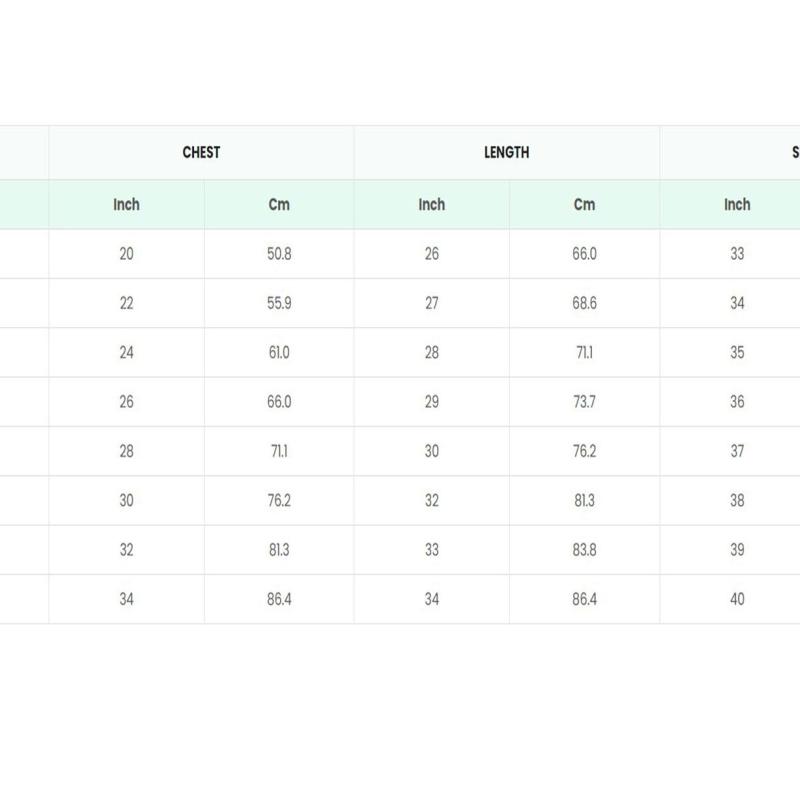
Task: Click the Cm subheader under LENGTH
Action: click(x=584, y=204)
